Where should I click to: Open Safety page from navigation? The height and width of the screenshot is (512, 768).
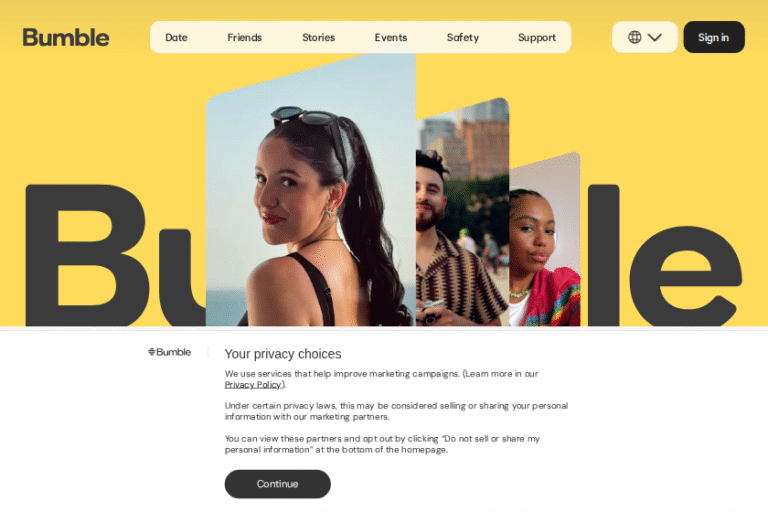[x=463, y=37]
